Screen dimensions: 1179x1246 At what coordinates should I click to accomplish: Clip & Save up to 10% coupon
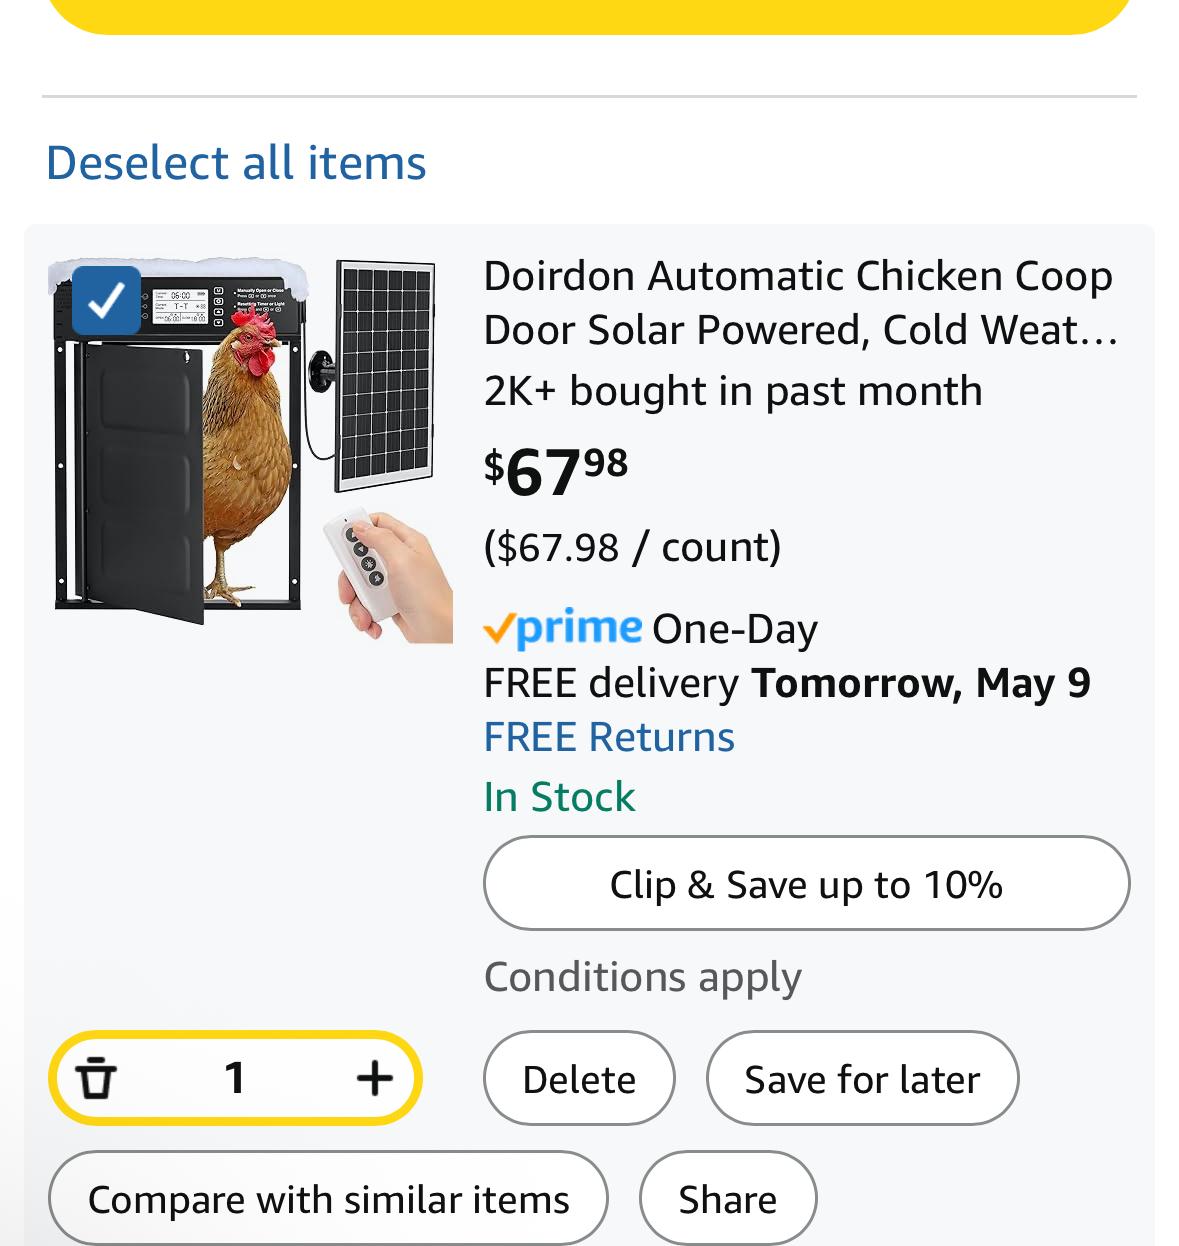(807, 883)
